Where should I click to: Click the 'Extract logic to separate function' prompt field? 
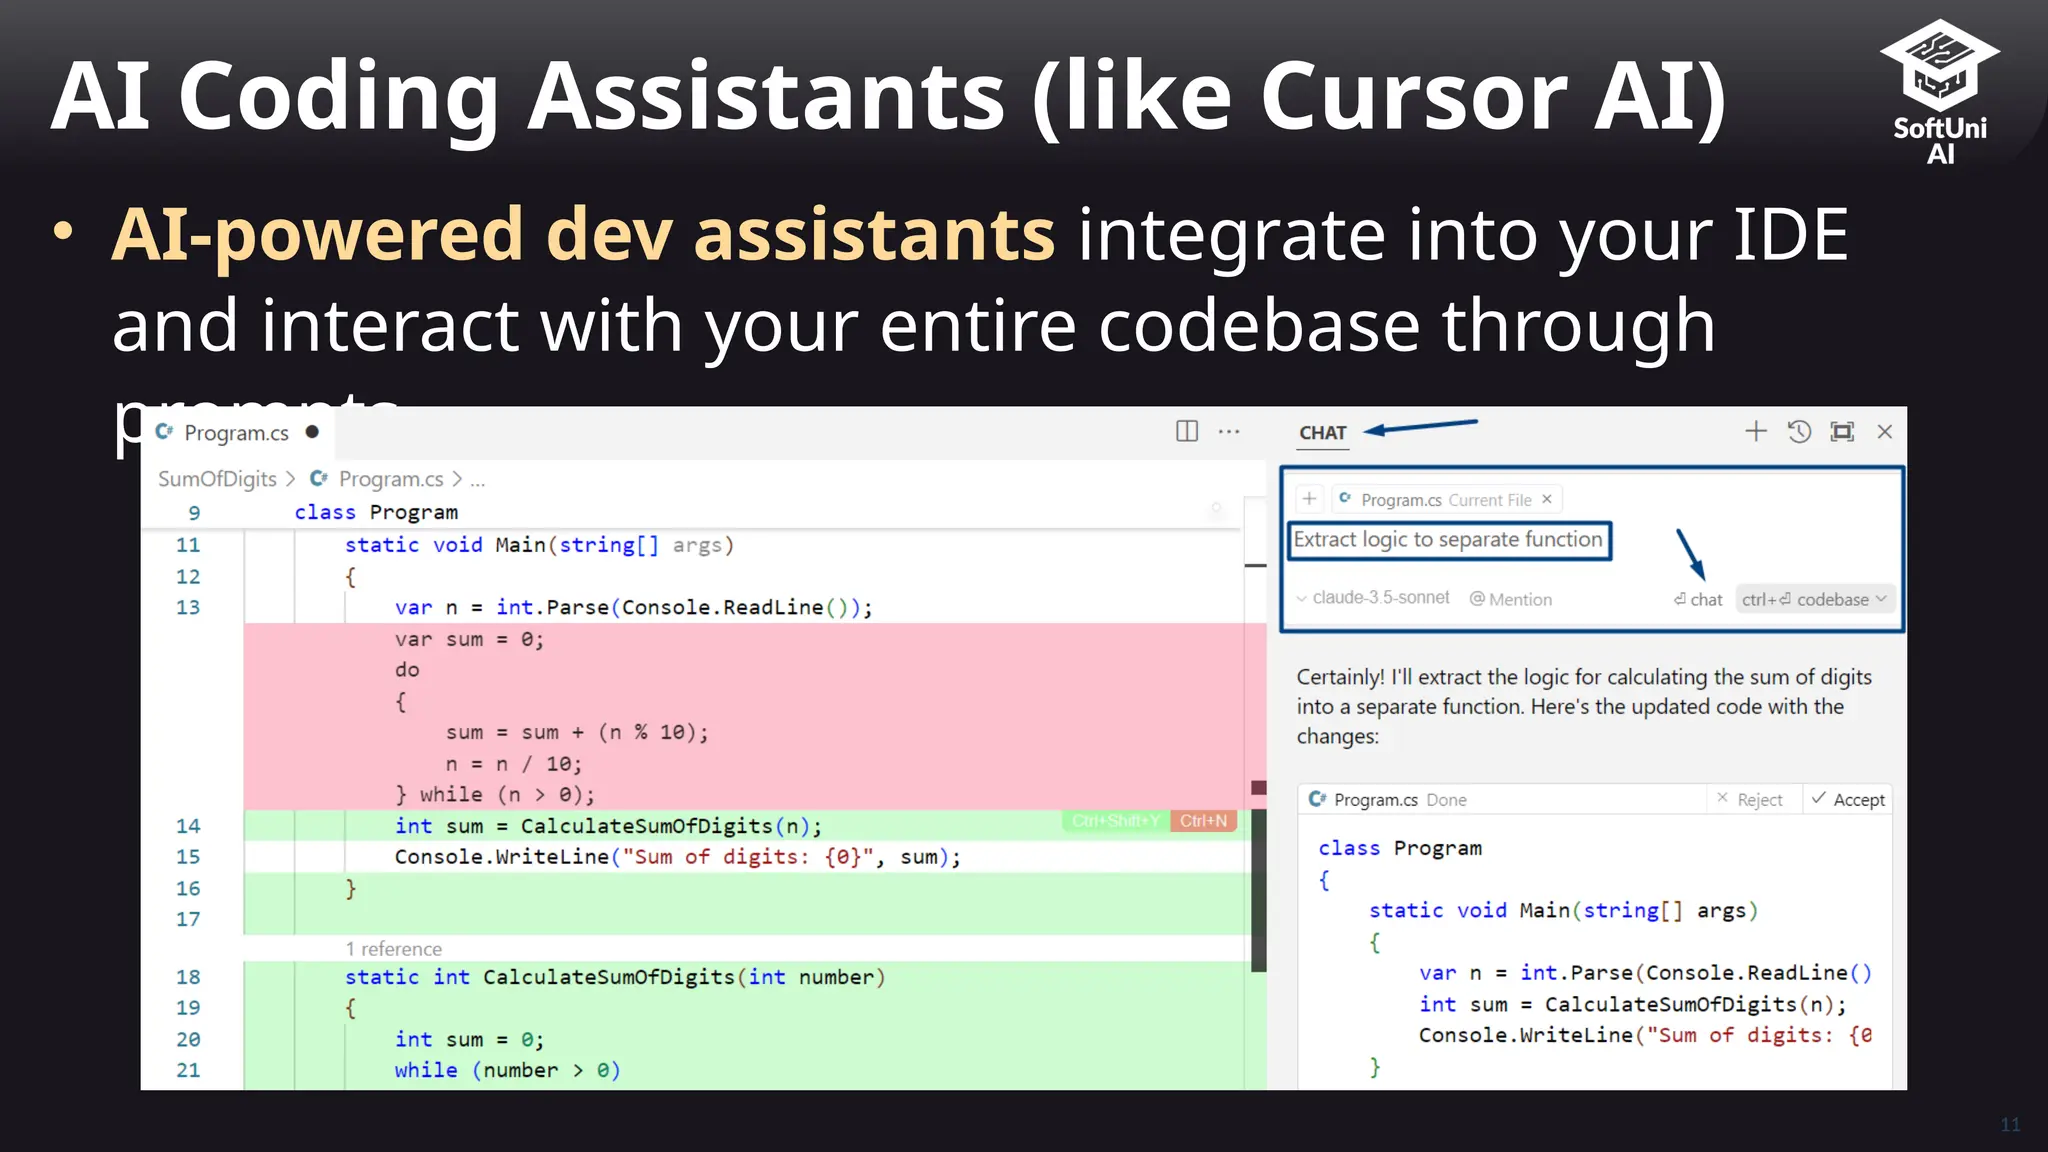[1449, 540]
